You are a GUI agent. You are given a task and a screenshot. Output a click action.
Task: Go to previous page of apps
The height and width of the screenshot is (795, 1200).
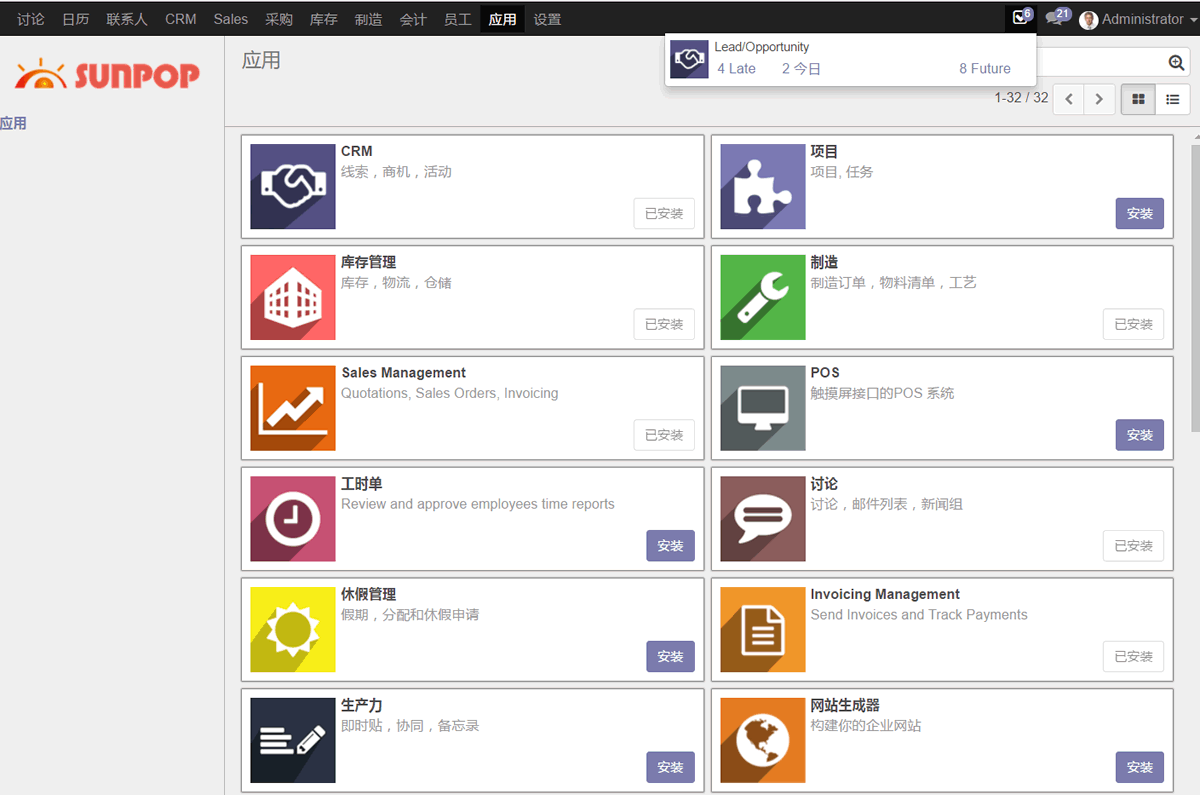(1069, 99)
